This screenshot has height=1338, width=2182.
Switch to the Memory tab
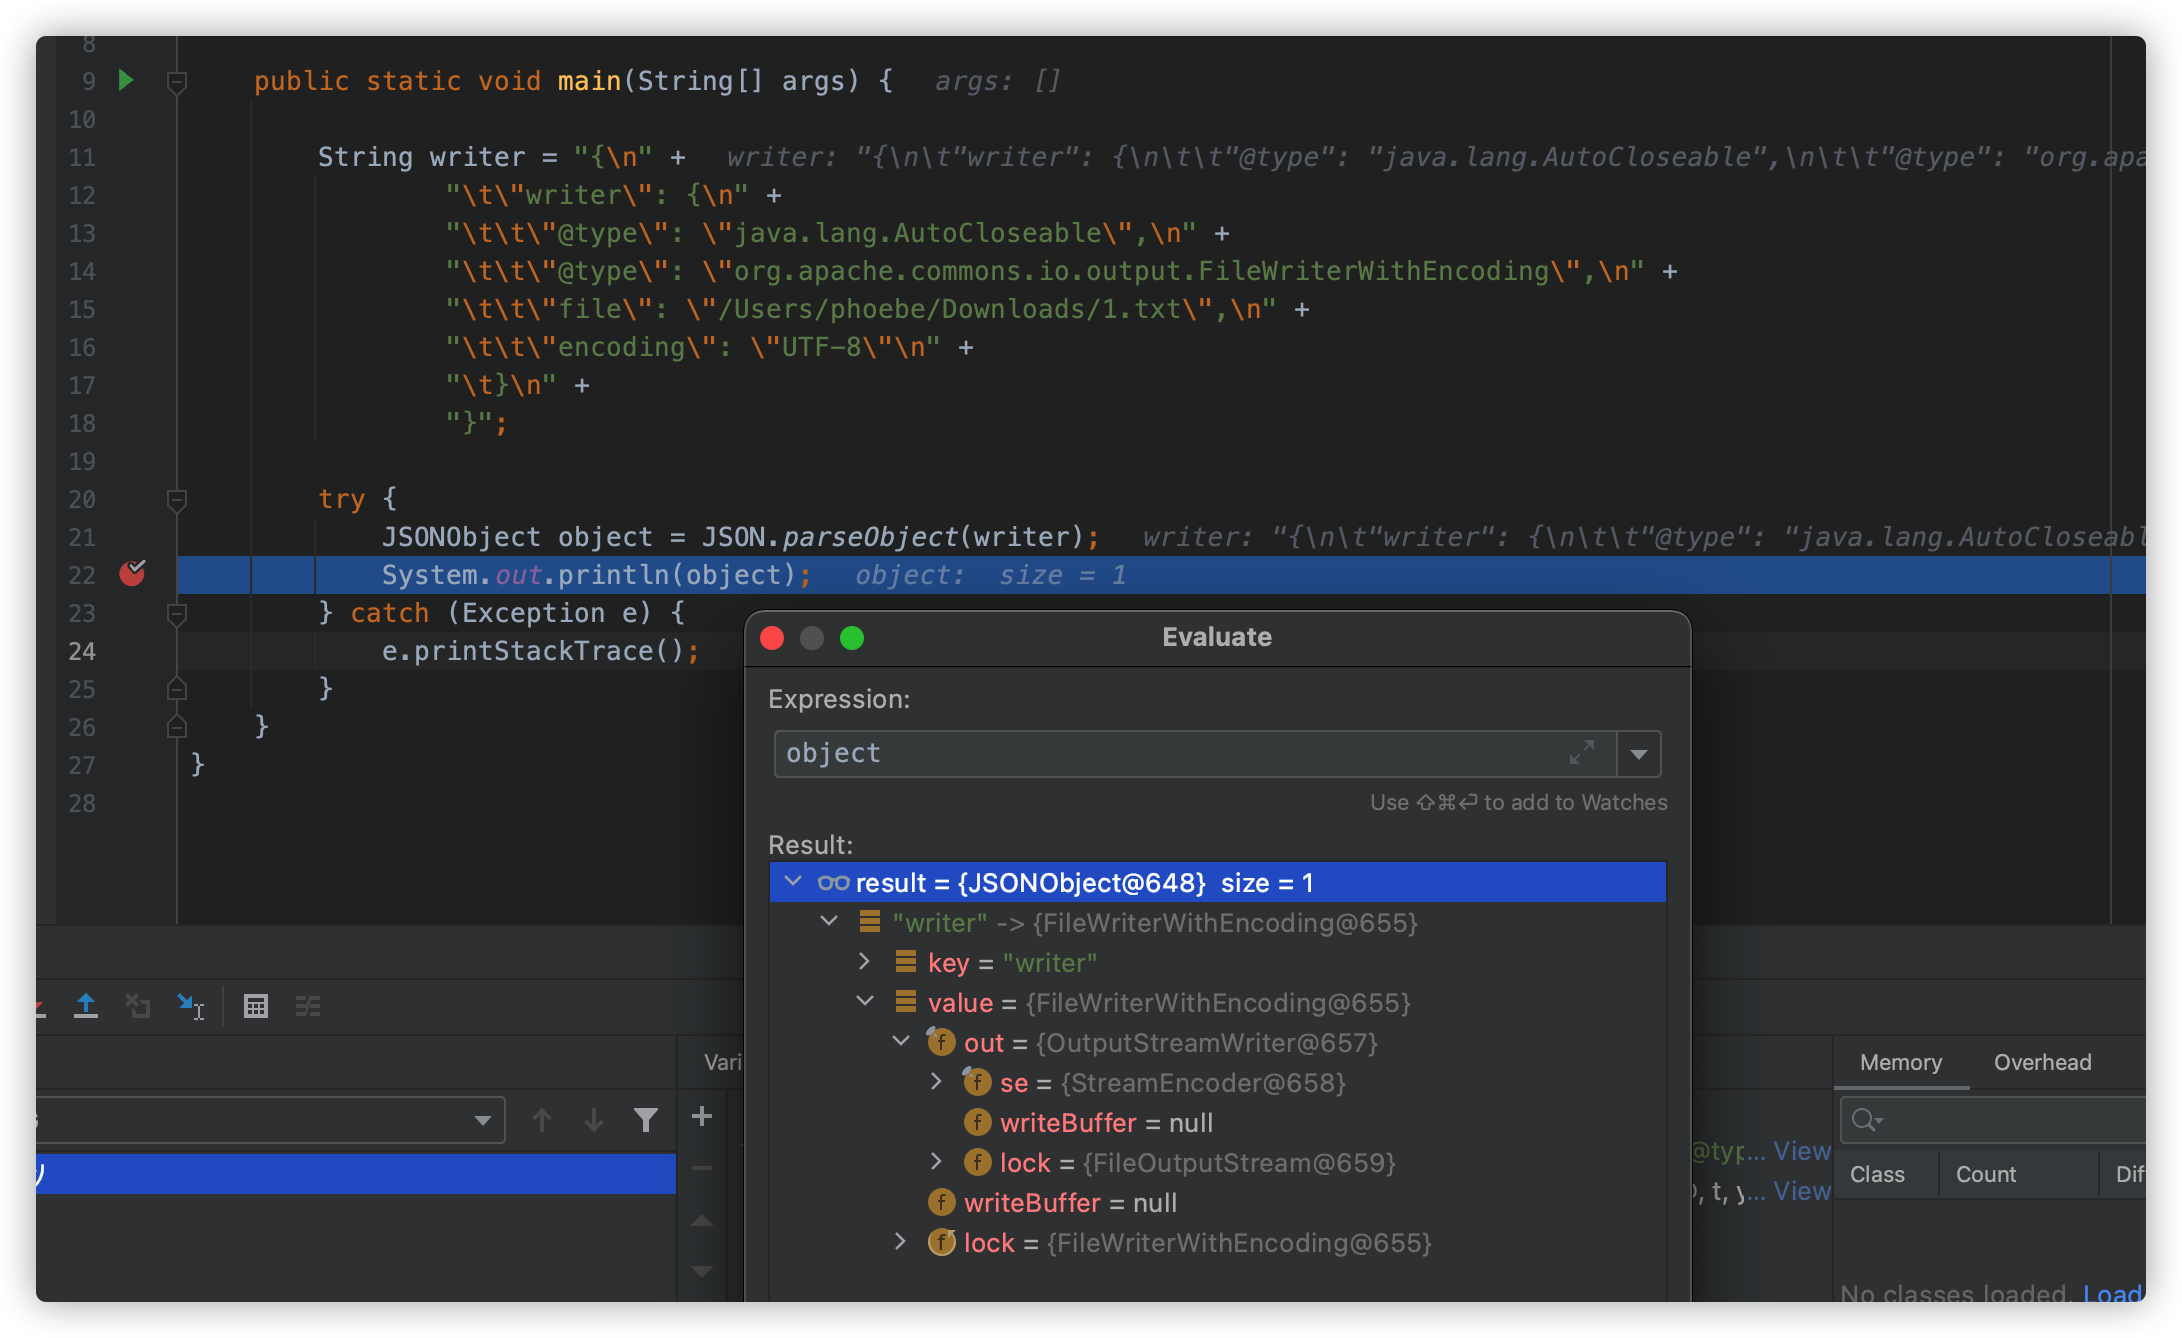tap(1901, 1062)
